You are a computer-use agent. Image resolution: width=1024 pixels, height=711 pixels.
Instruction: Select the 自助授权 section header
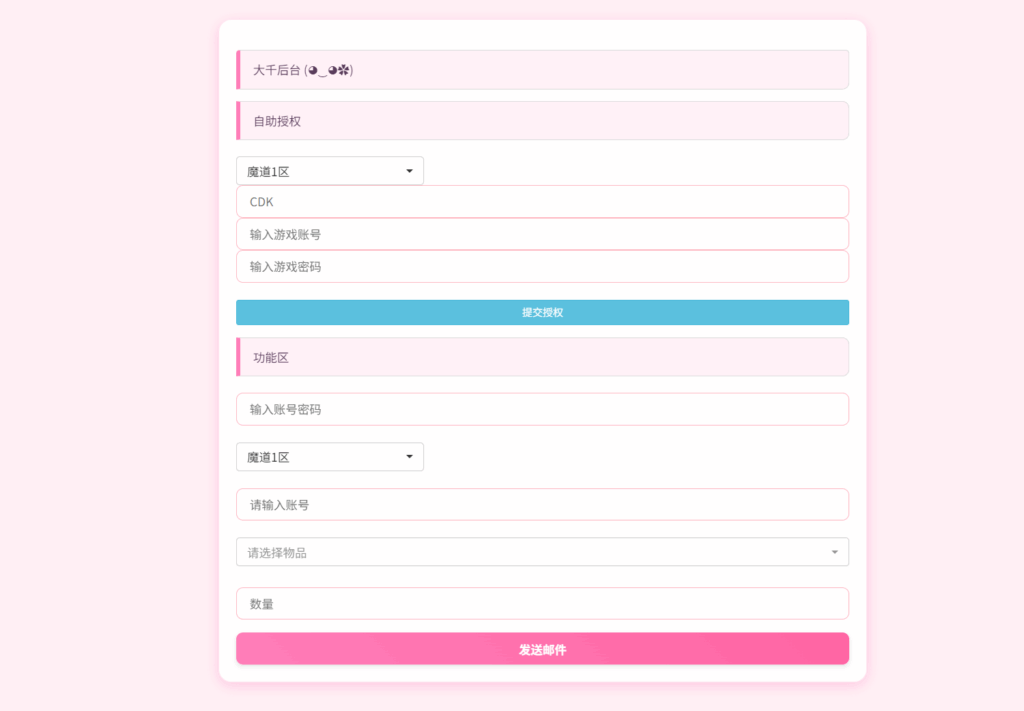542,120
